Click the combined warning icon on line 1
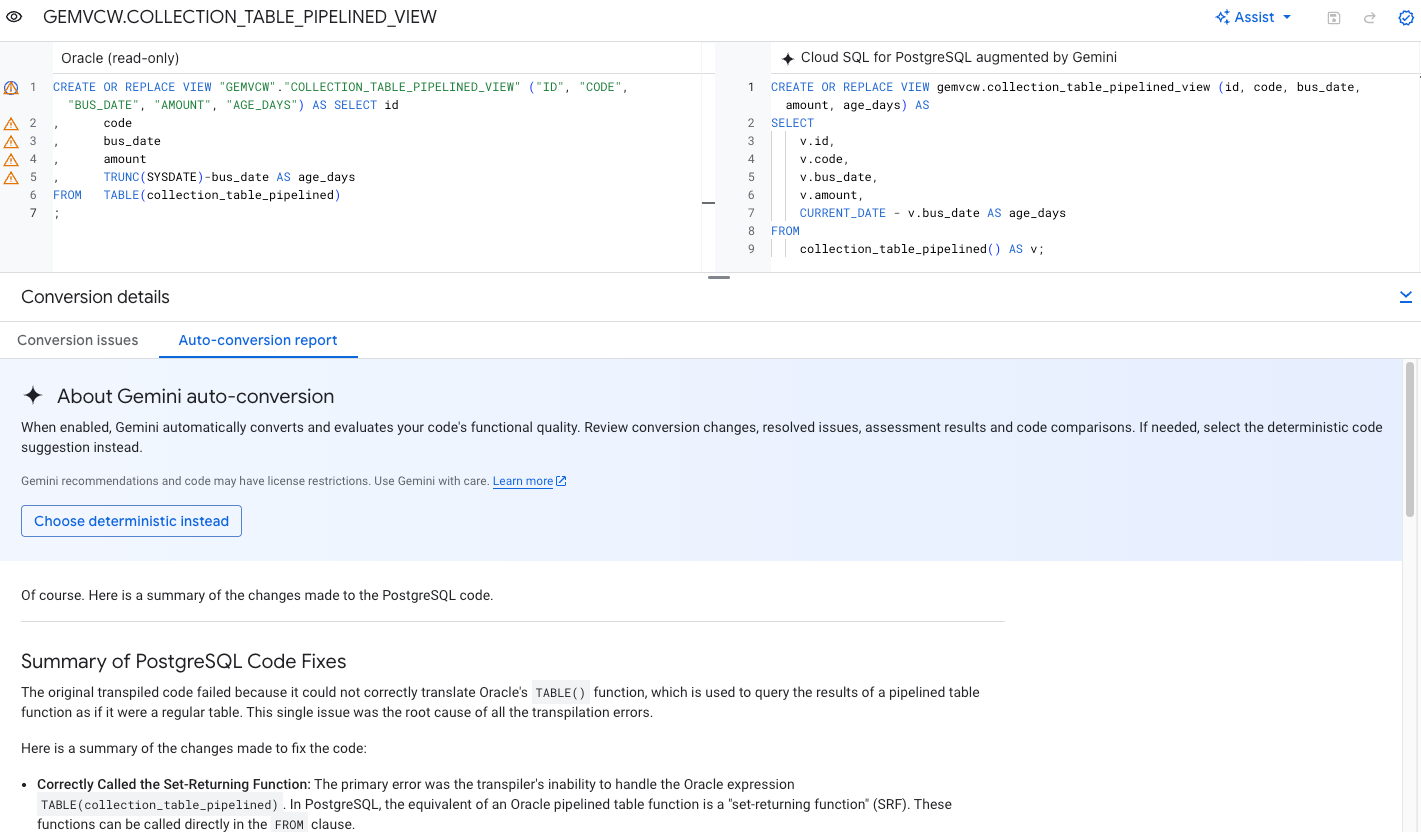Image resolution: width=1421 pixels, height=832 pixels. (x=12, y=87)
